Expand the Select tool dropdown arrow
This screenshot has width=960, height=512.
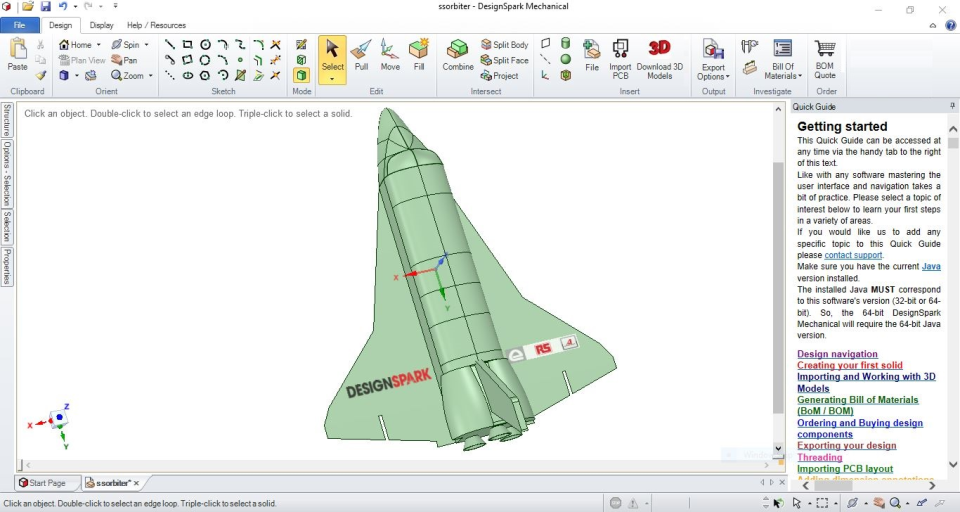pyautogui.click(x=332, y=79)
